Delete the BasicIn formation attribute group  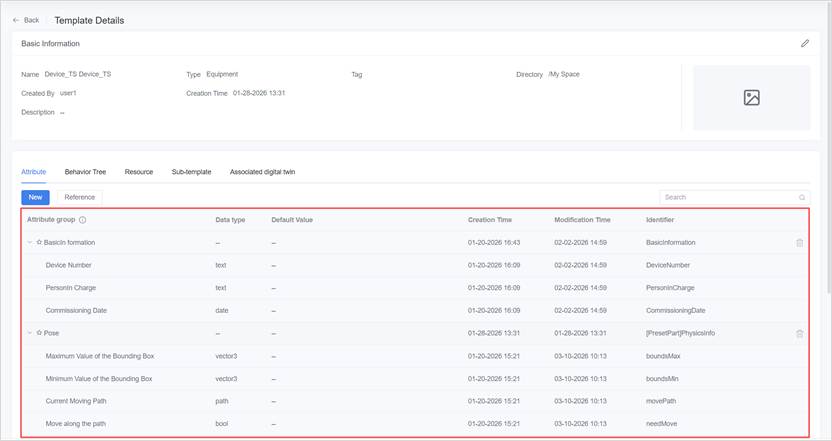point(799,243)
